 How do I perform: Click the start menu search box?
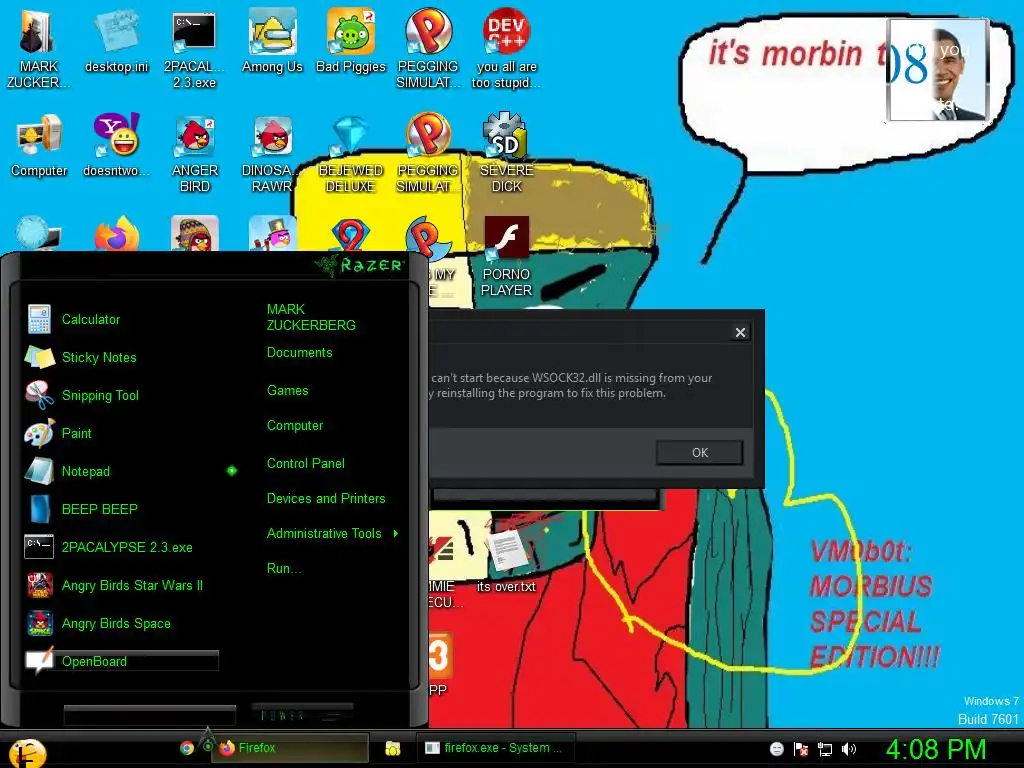(150, 714)
